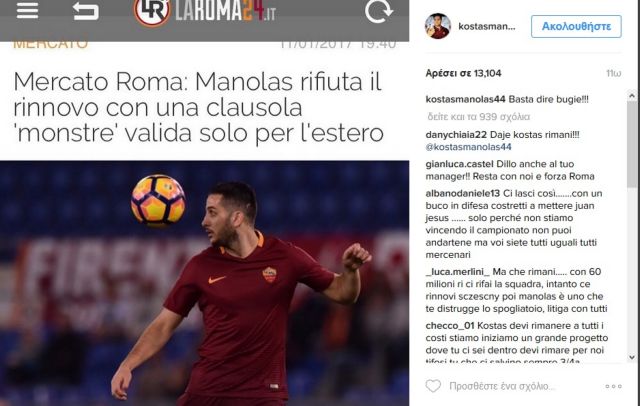Screen dimensions: 640x406
Task: Click the back arrow icon
Action: 86,11
